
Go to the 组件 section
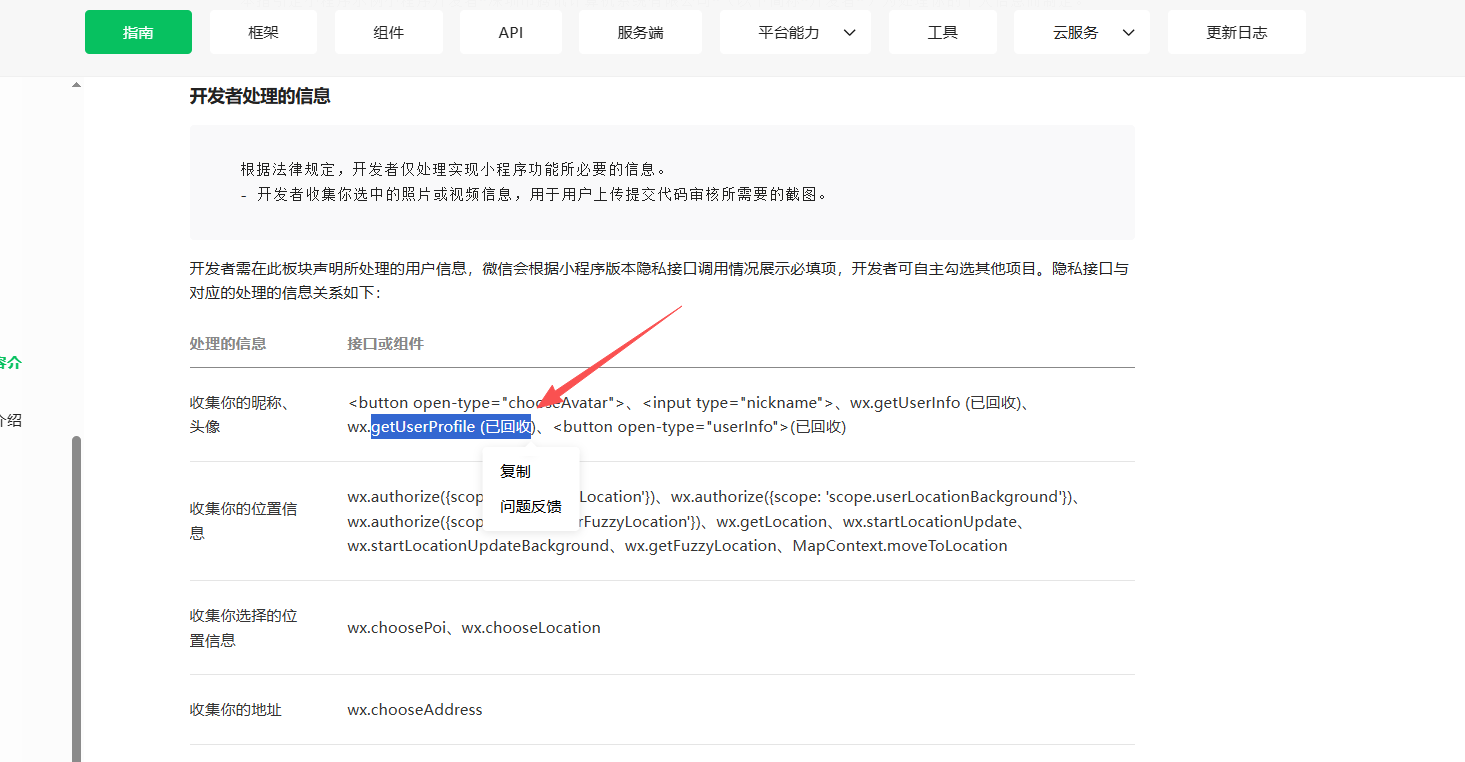388,32
